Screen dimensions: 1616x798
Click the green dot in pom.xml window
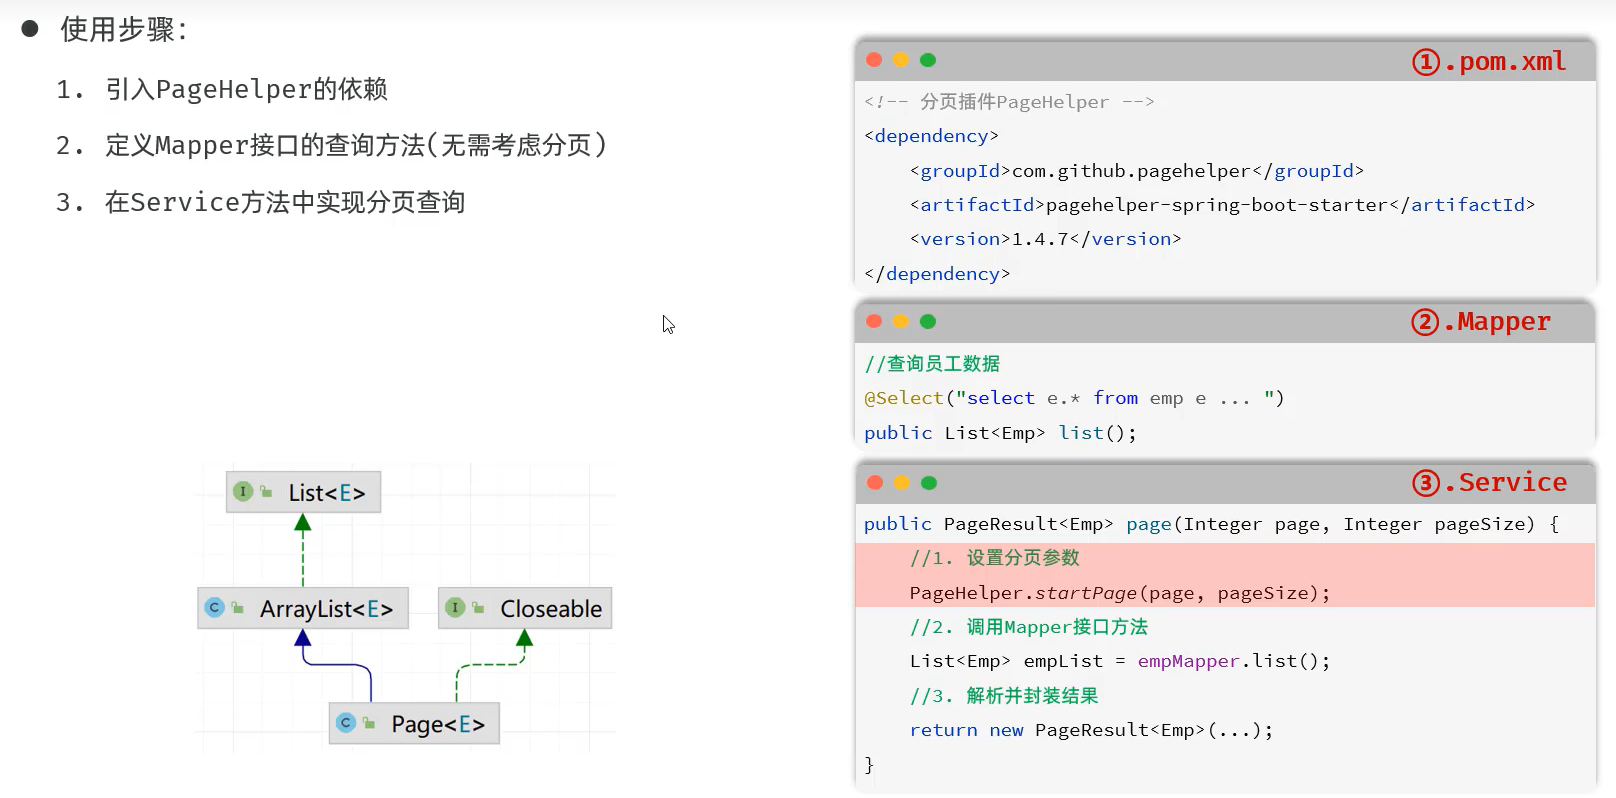928,60
